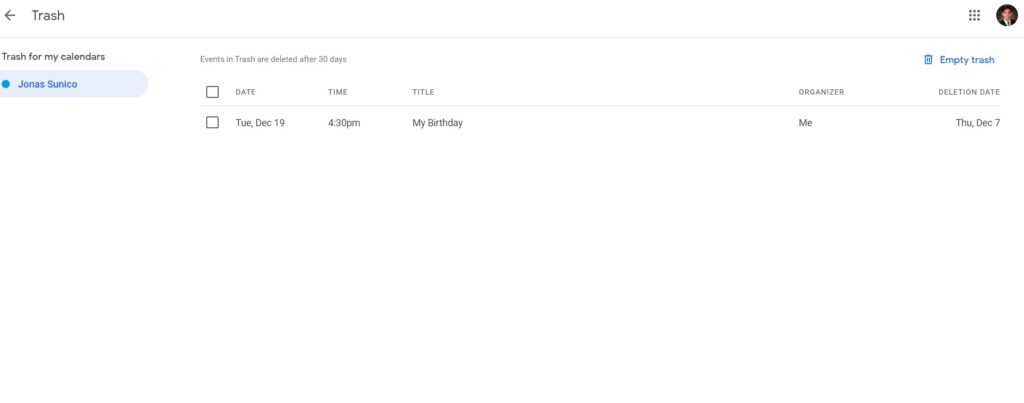Click the Thu, Dec 7 deletion date

(x=978, y=123)
